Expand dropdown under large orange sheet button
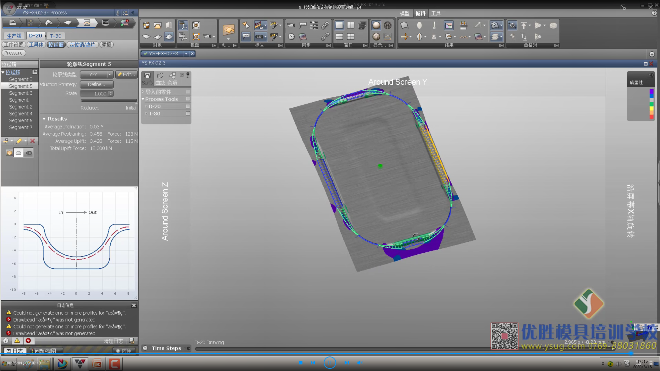The height and width of the screenshot is (371, 660). pos(229,39)
